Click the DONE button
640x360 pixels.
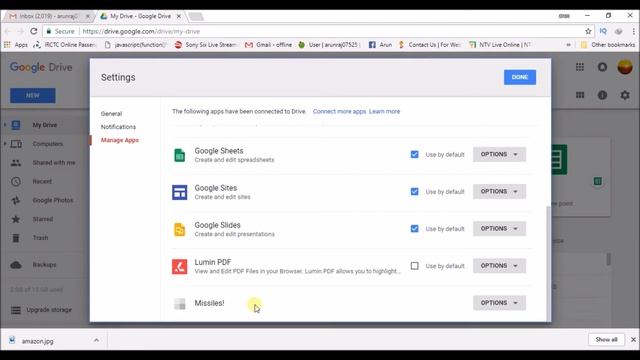520,77
